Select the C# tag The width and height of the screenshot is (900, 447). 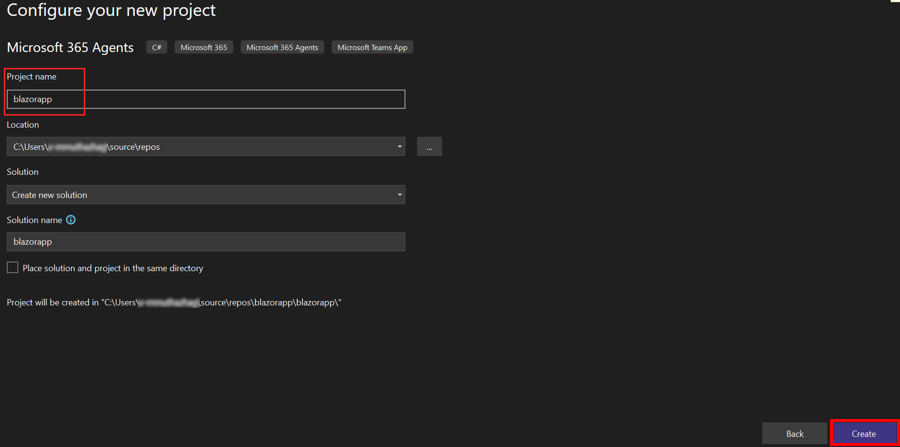click(x=157, y=47)
